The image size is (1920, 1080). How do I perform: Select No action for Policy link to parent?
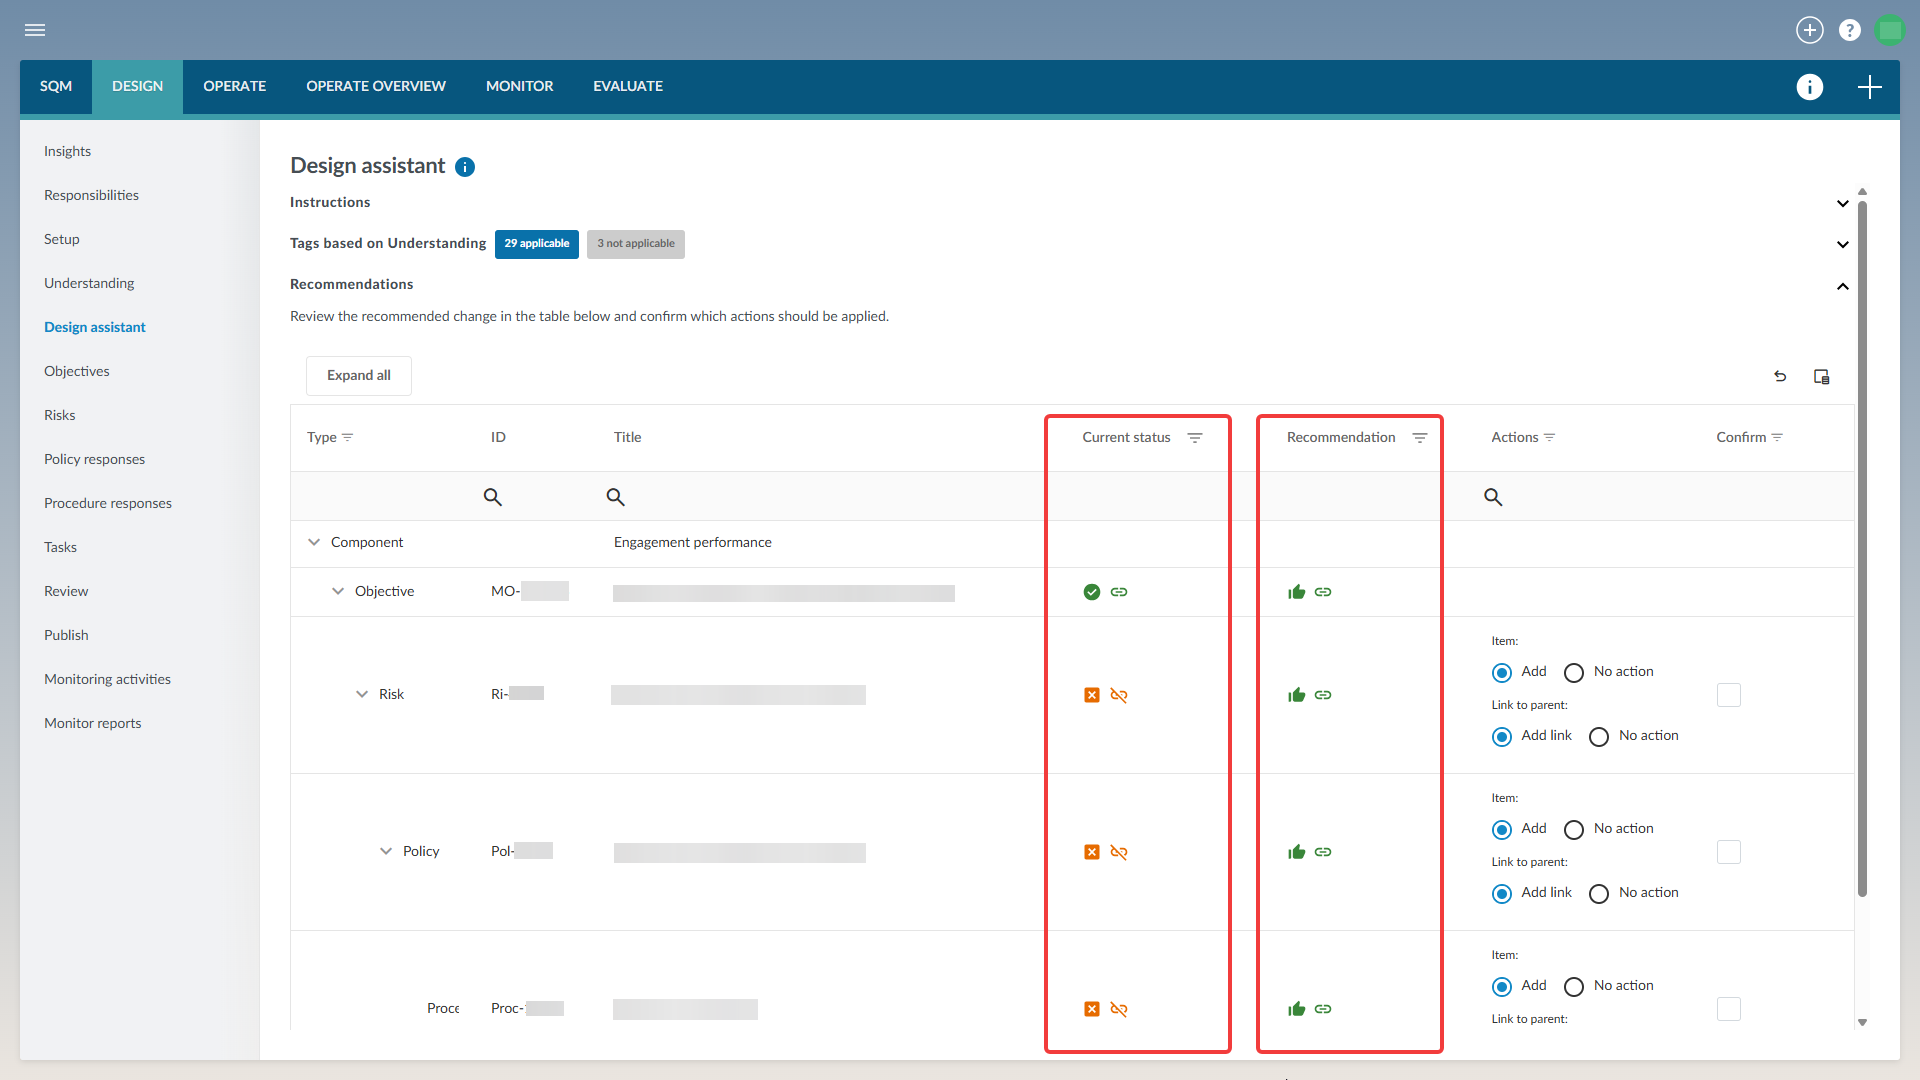pos(1599,893)
